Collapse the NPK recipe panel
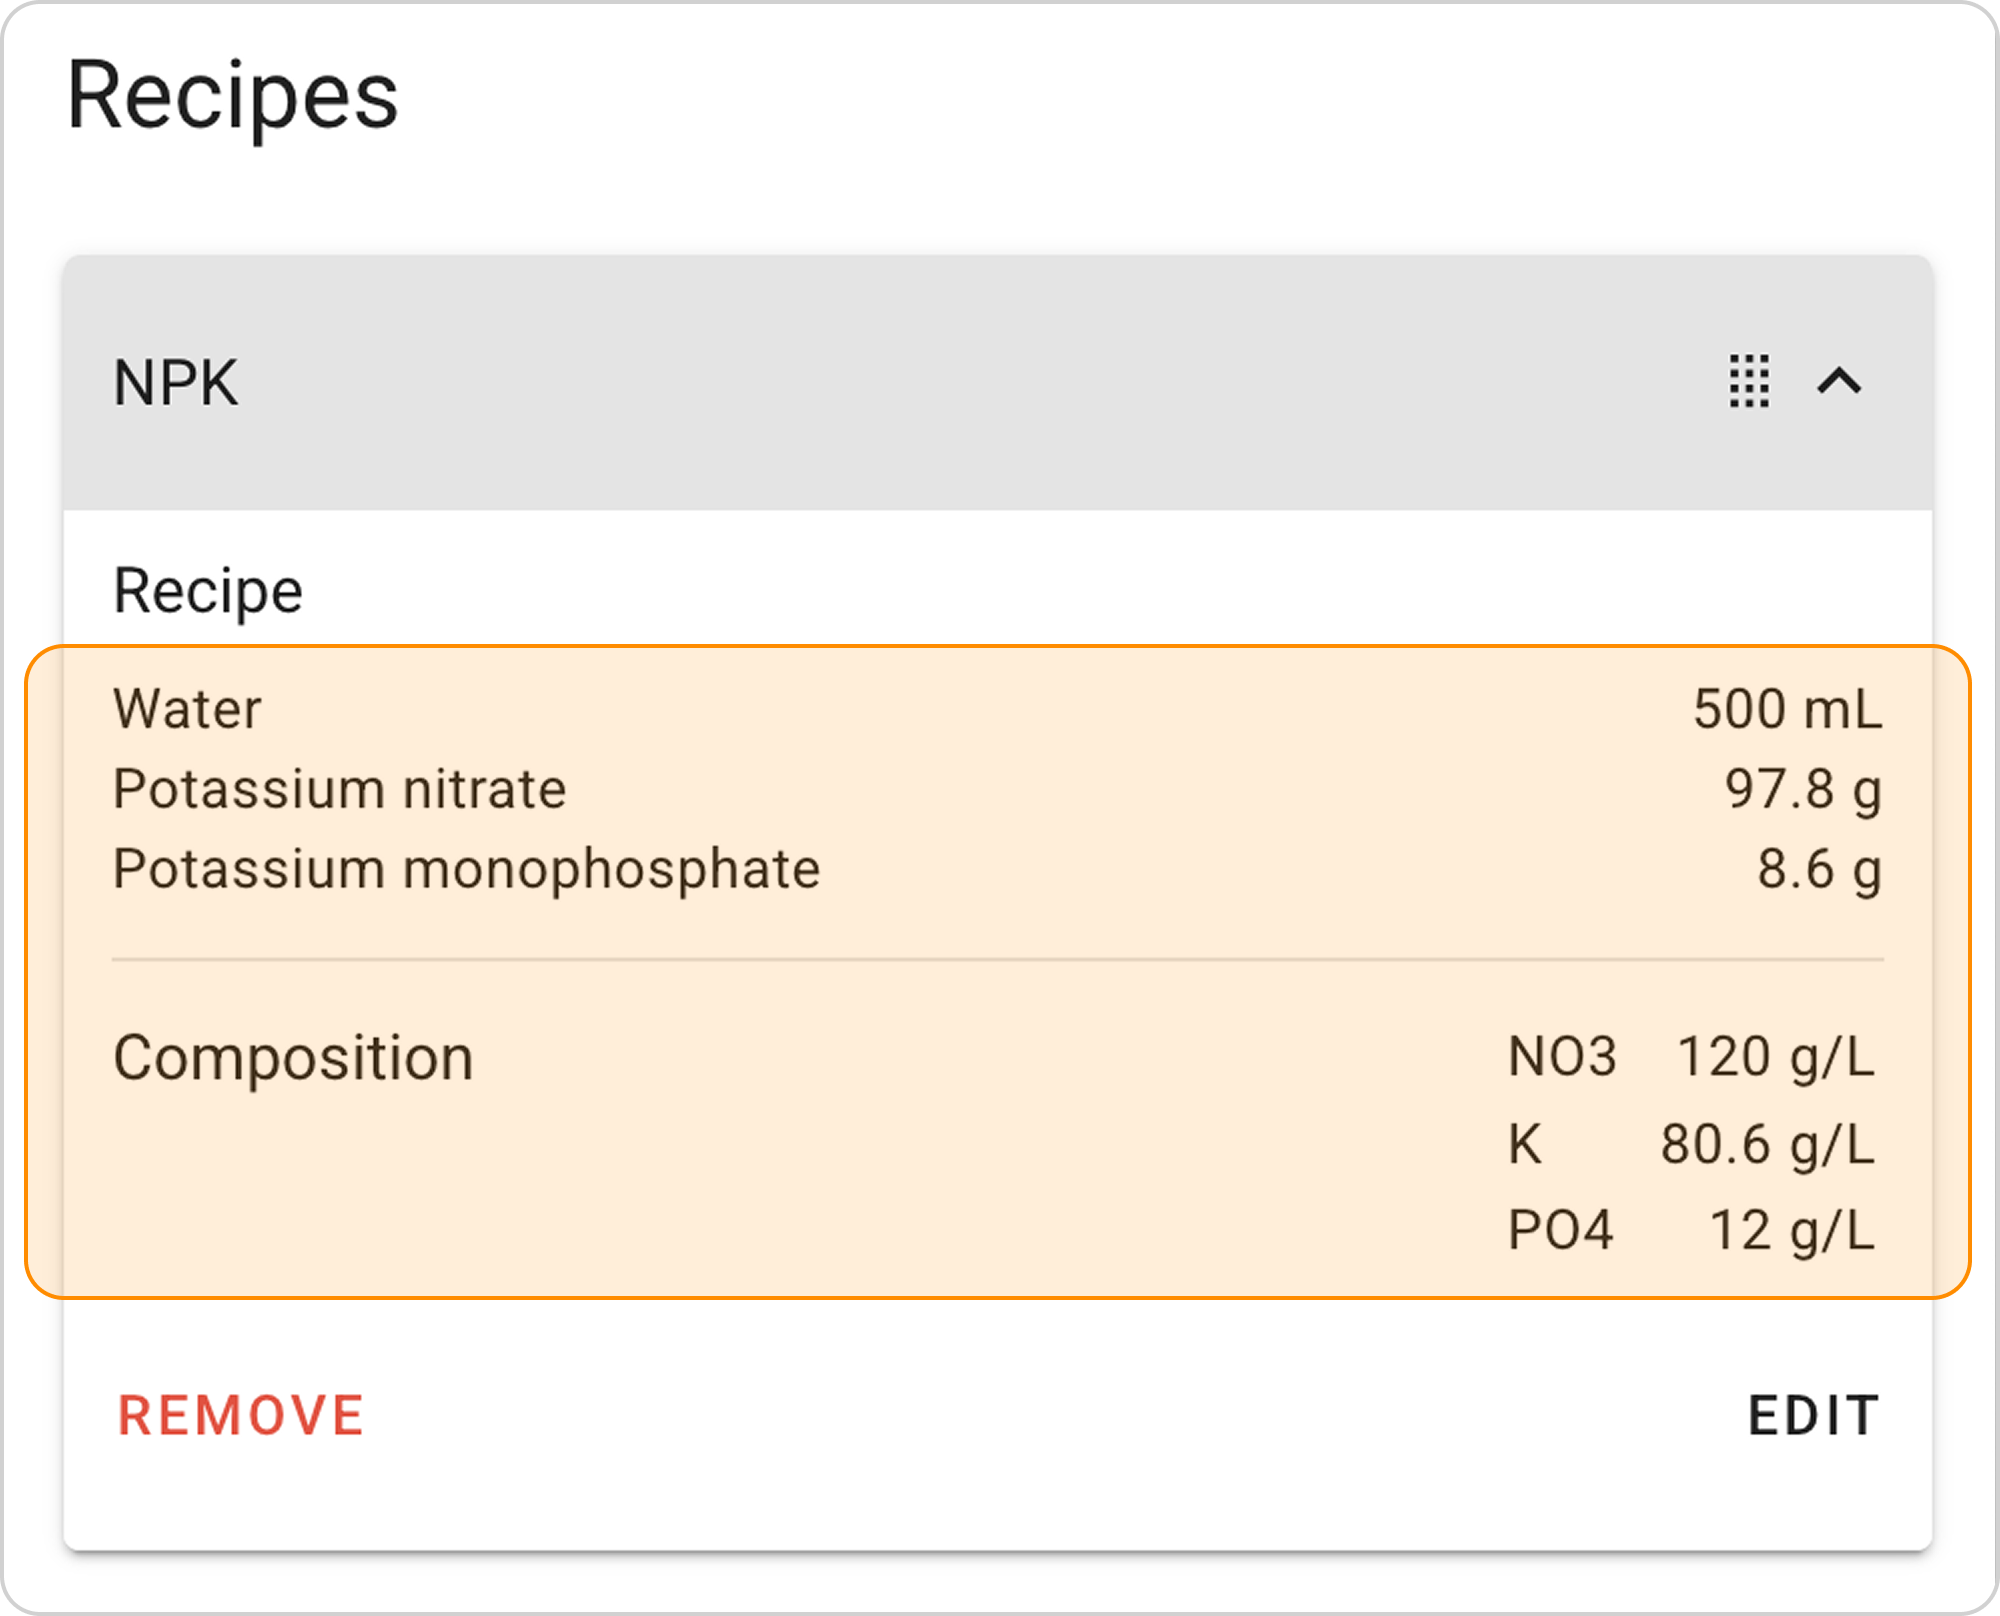 (x=1839, y=381)
